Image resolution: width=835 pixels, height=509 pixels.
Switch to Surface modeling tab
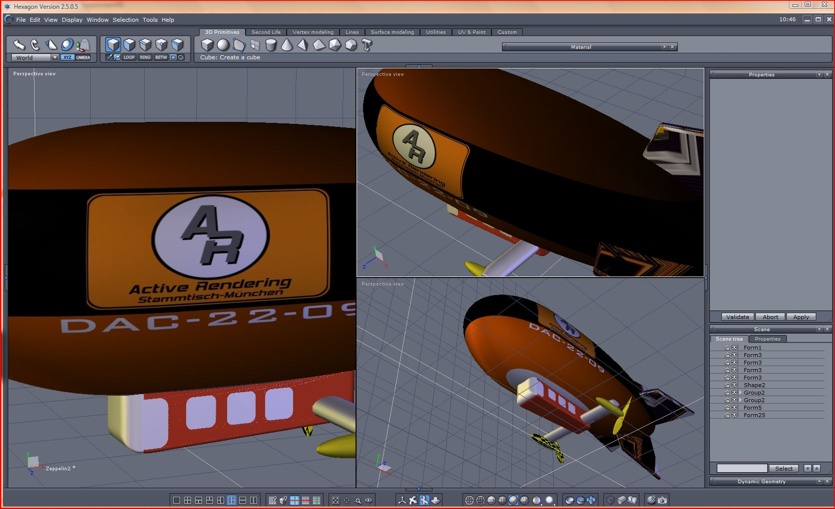pos(392,32)
